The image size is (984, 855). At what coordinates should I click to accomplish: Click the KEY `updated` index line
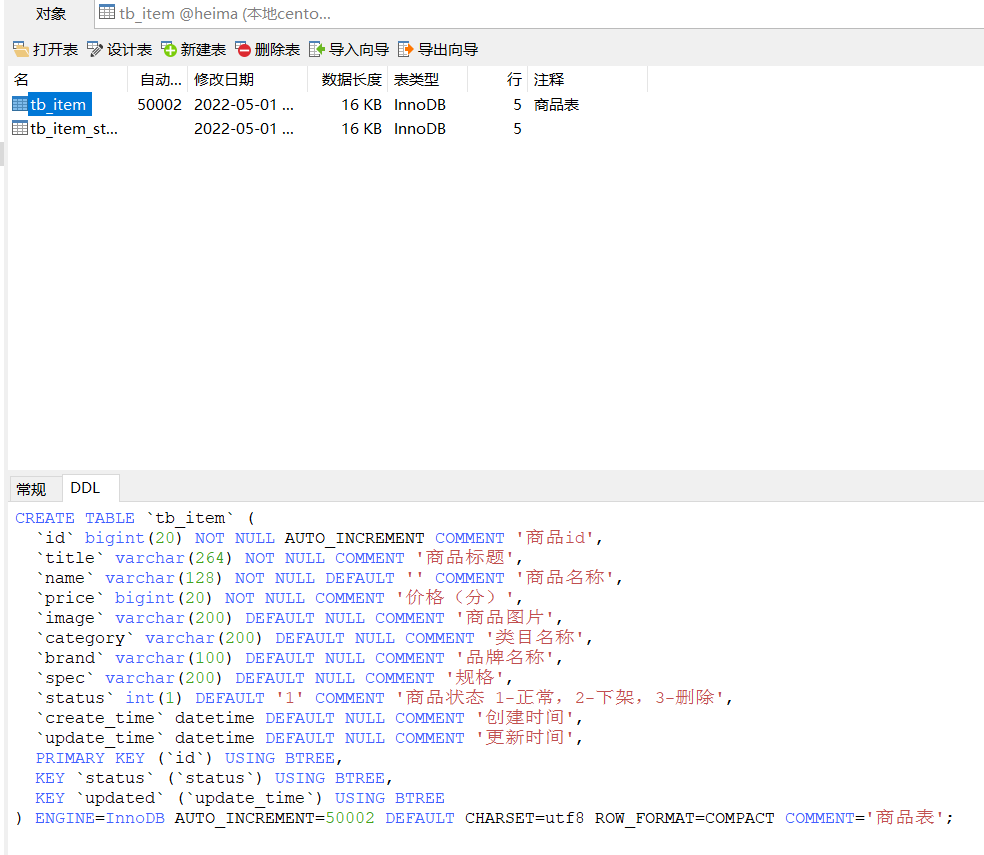(x=240, y=798)
